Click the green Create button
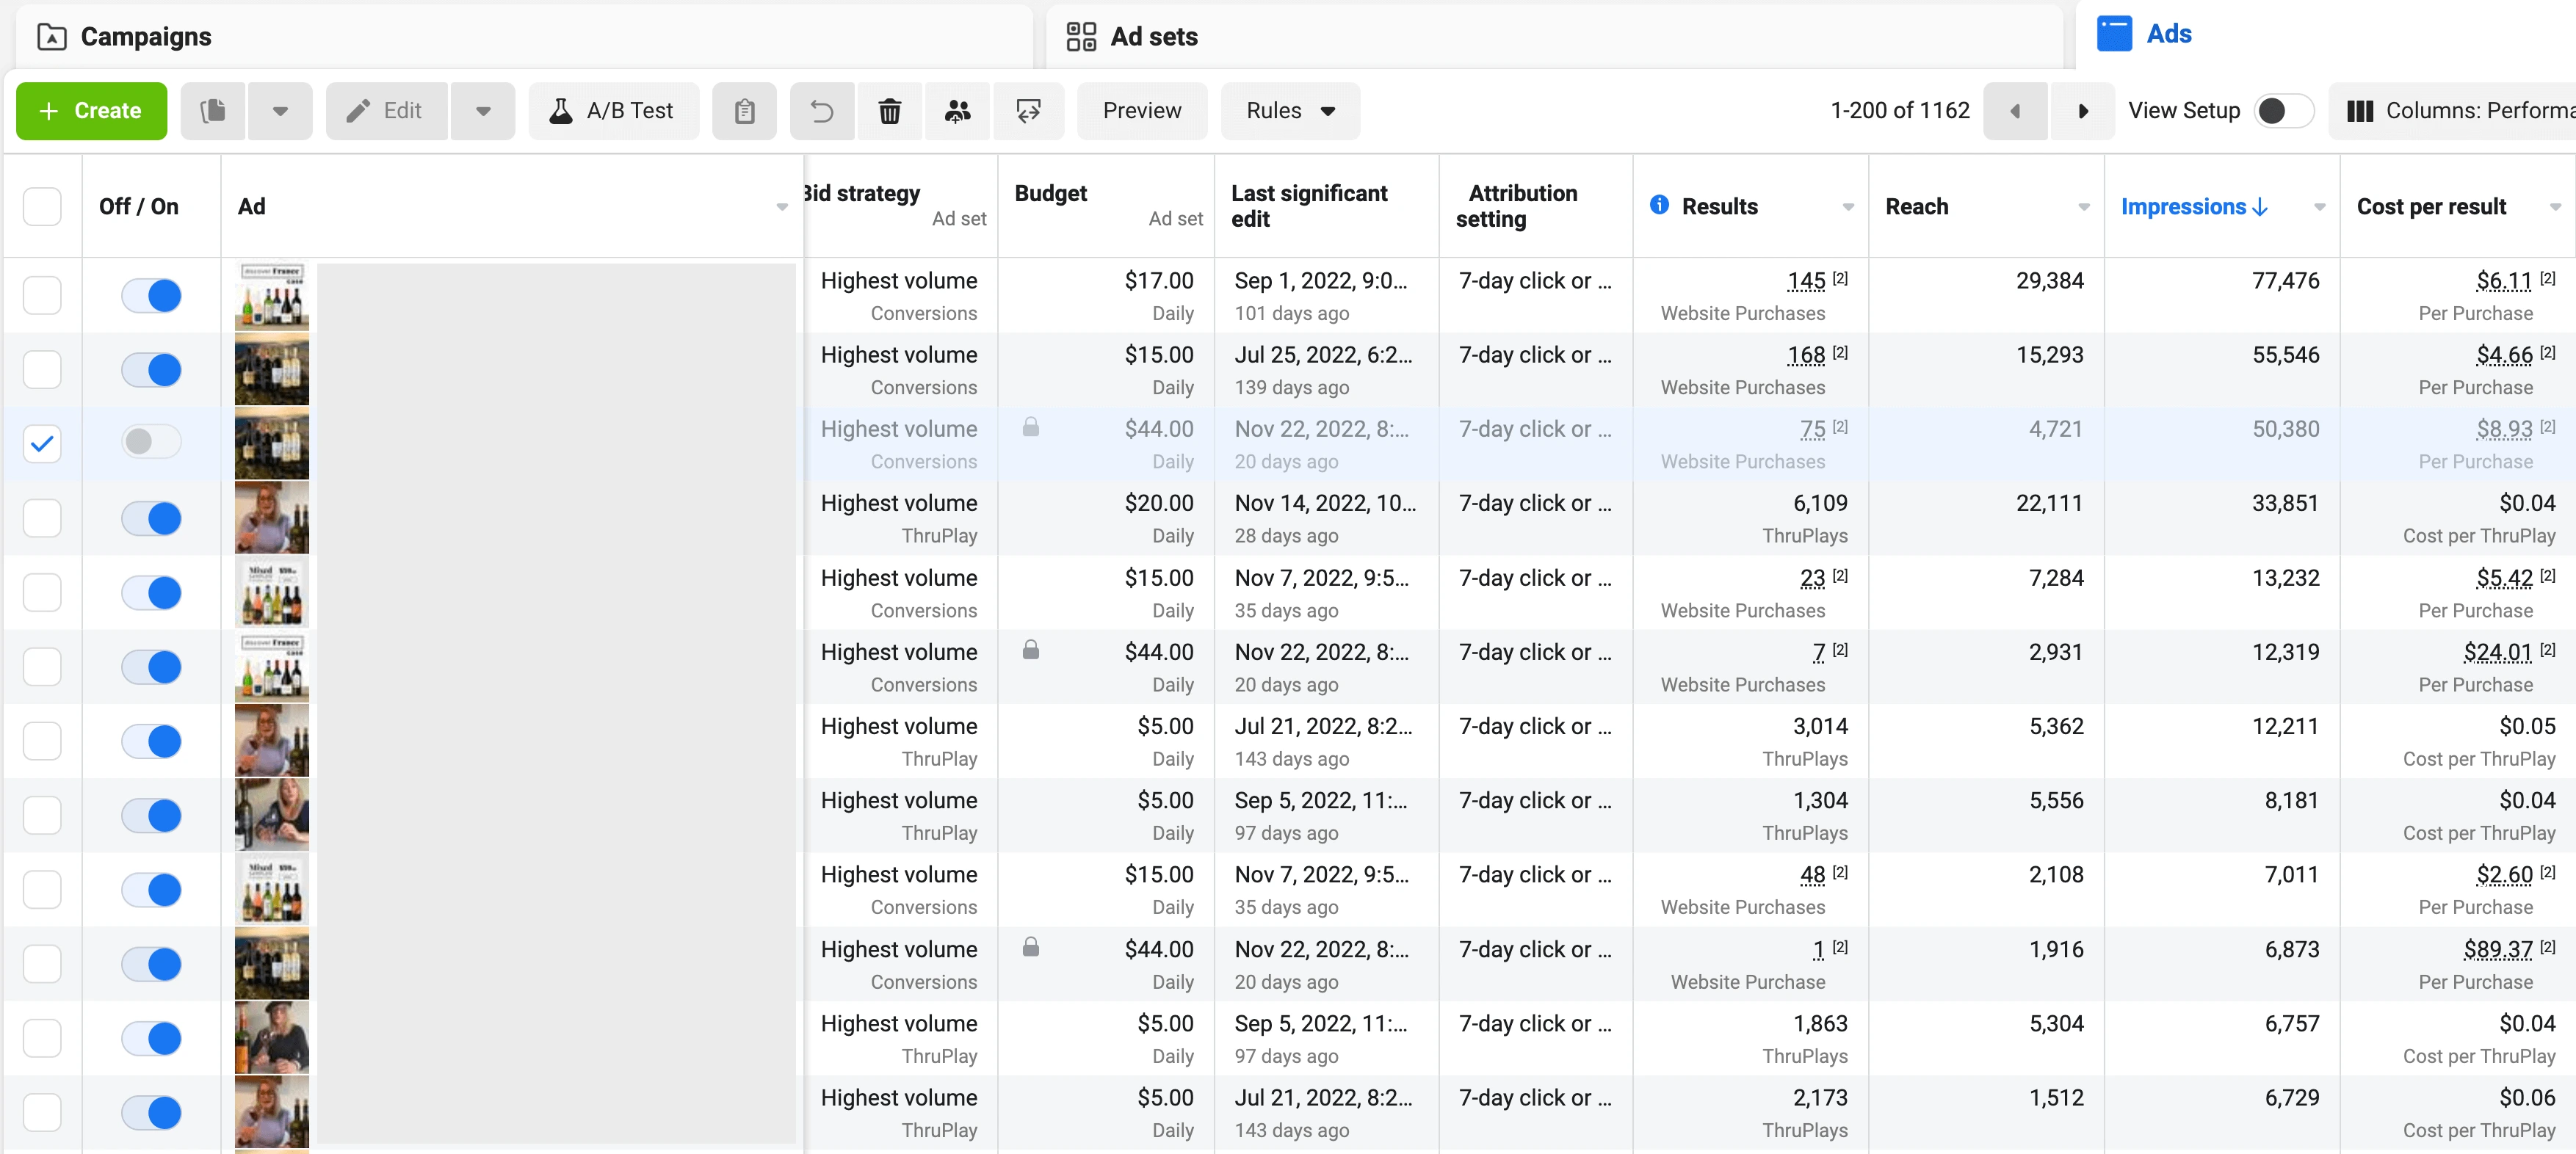 (91, 111)
